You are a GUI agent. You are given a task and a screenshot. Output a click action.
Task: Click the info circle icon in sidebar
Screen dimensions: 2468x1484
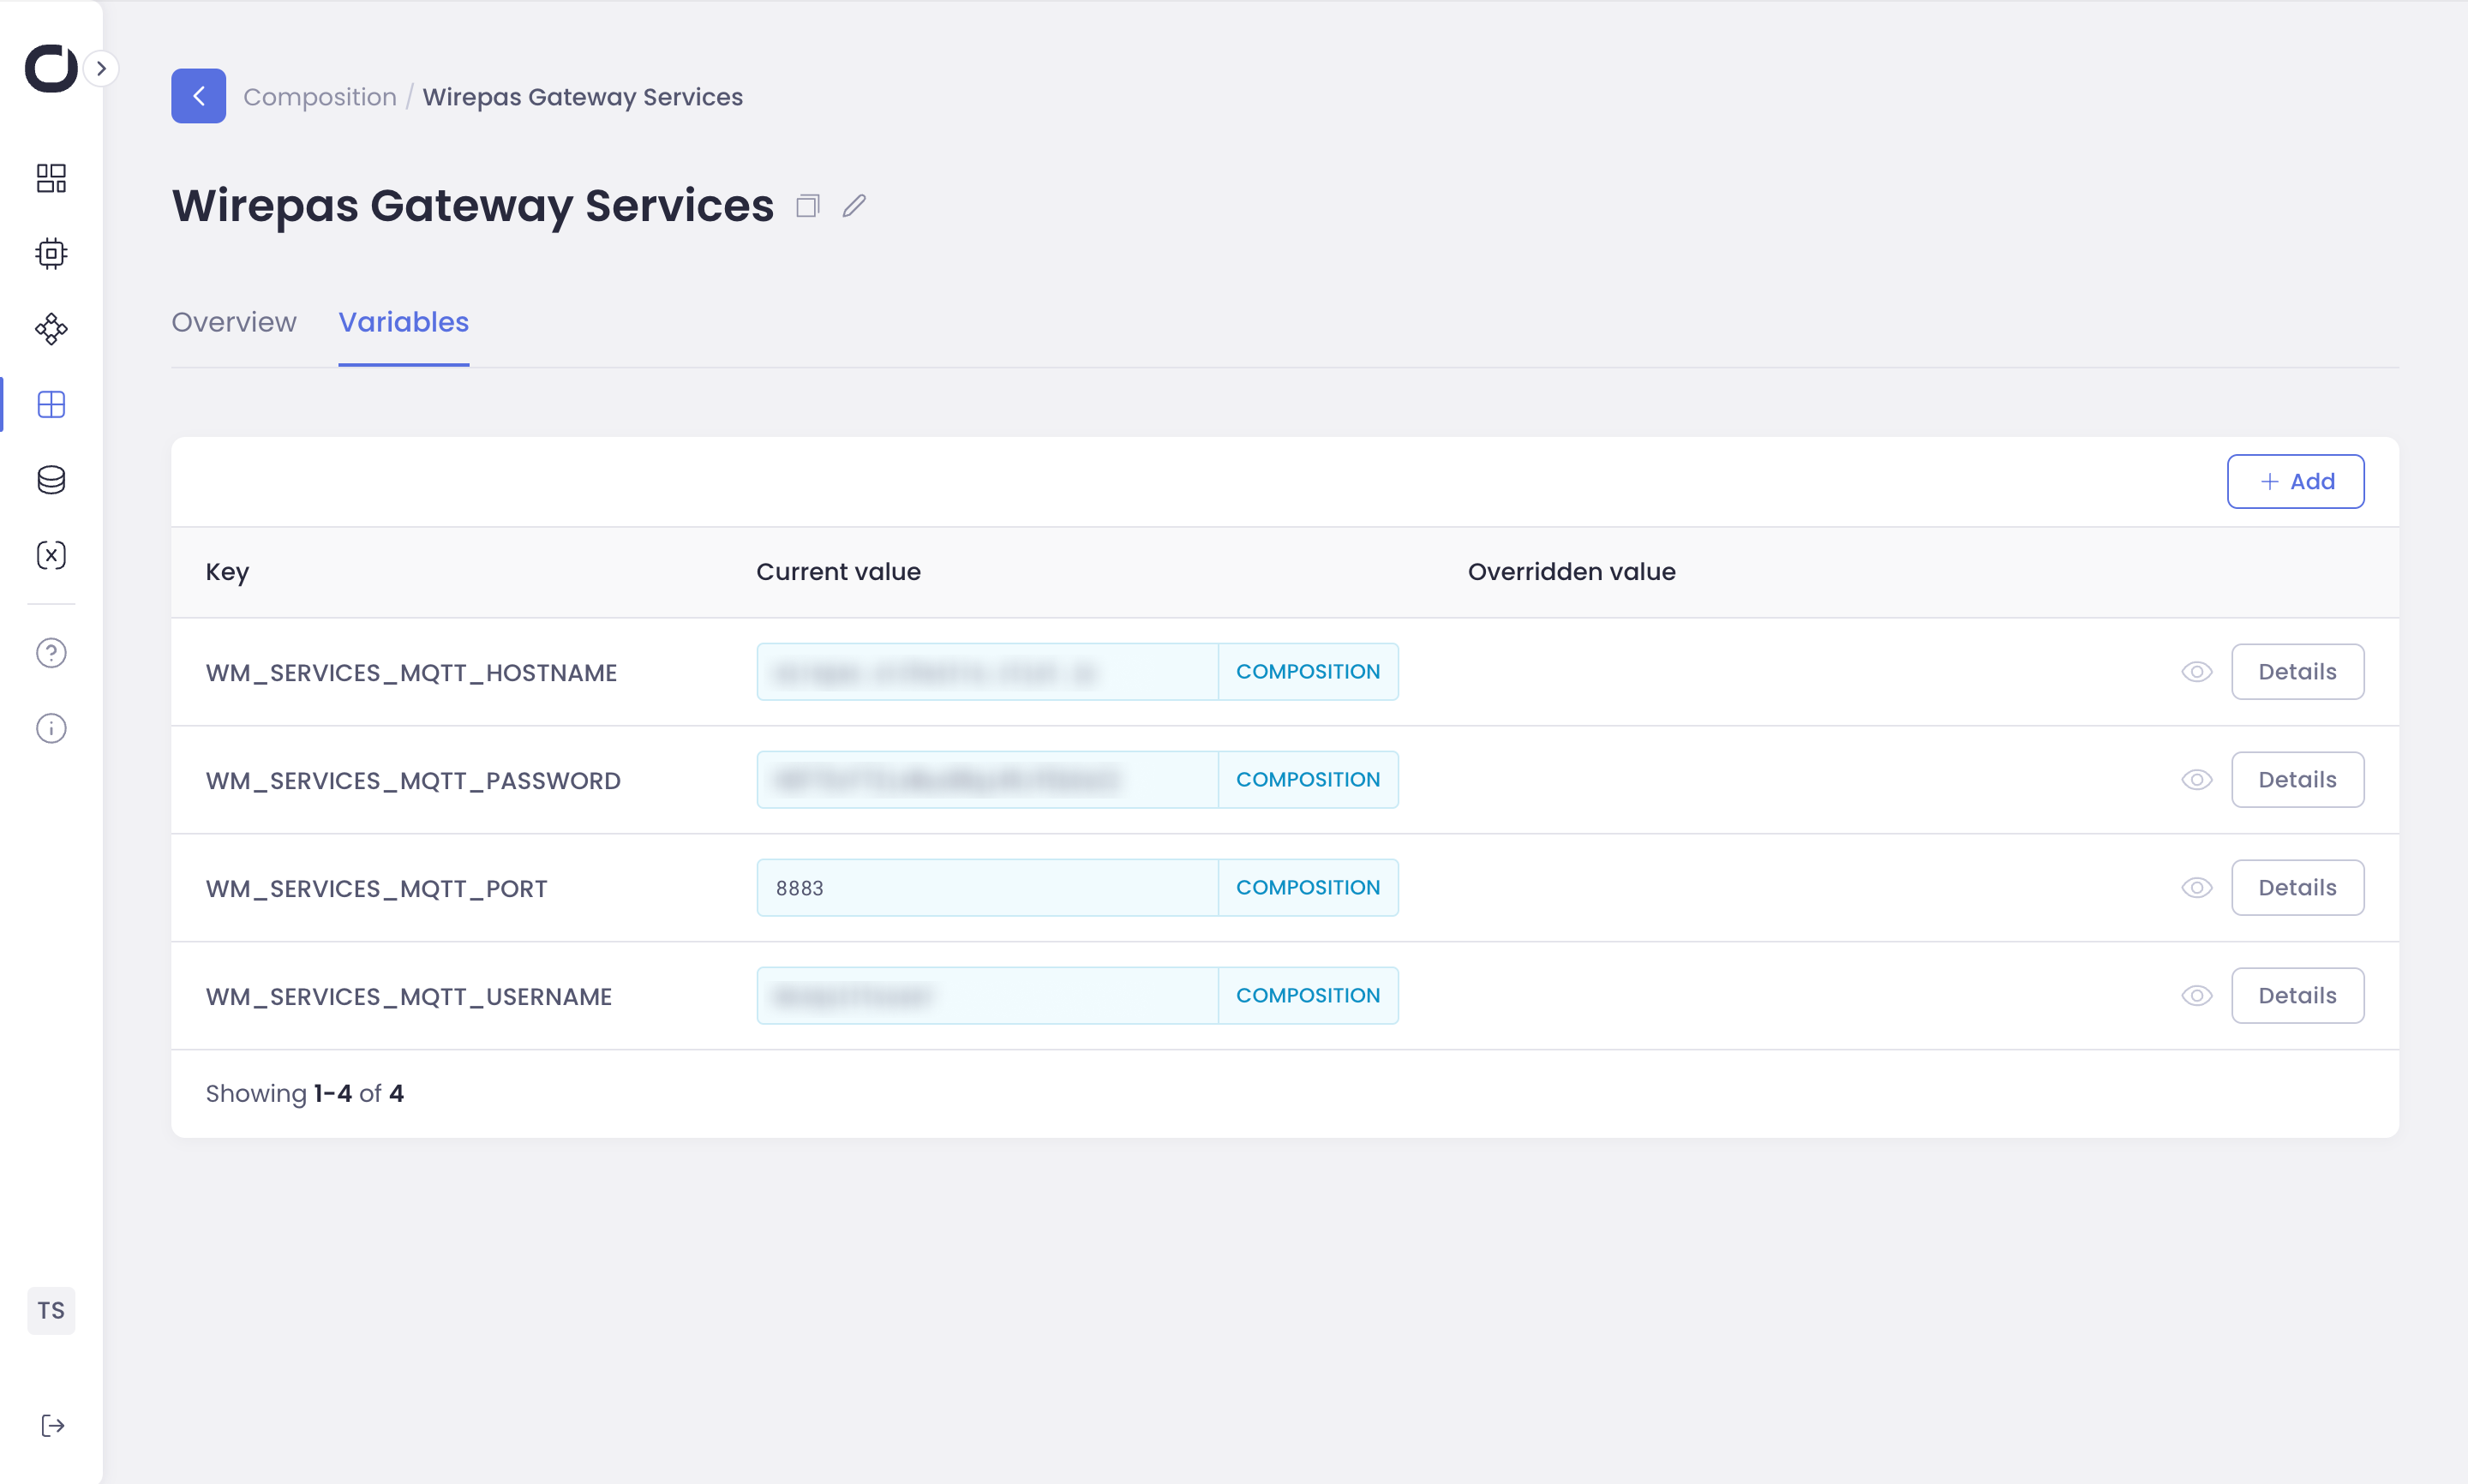tap(51, 728)
